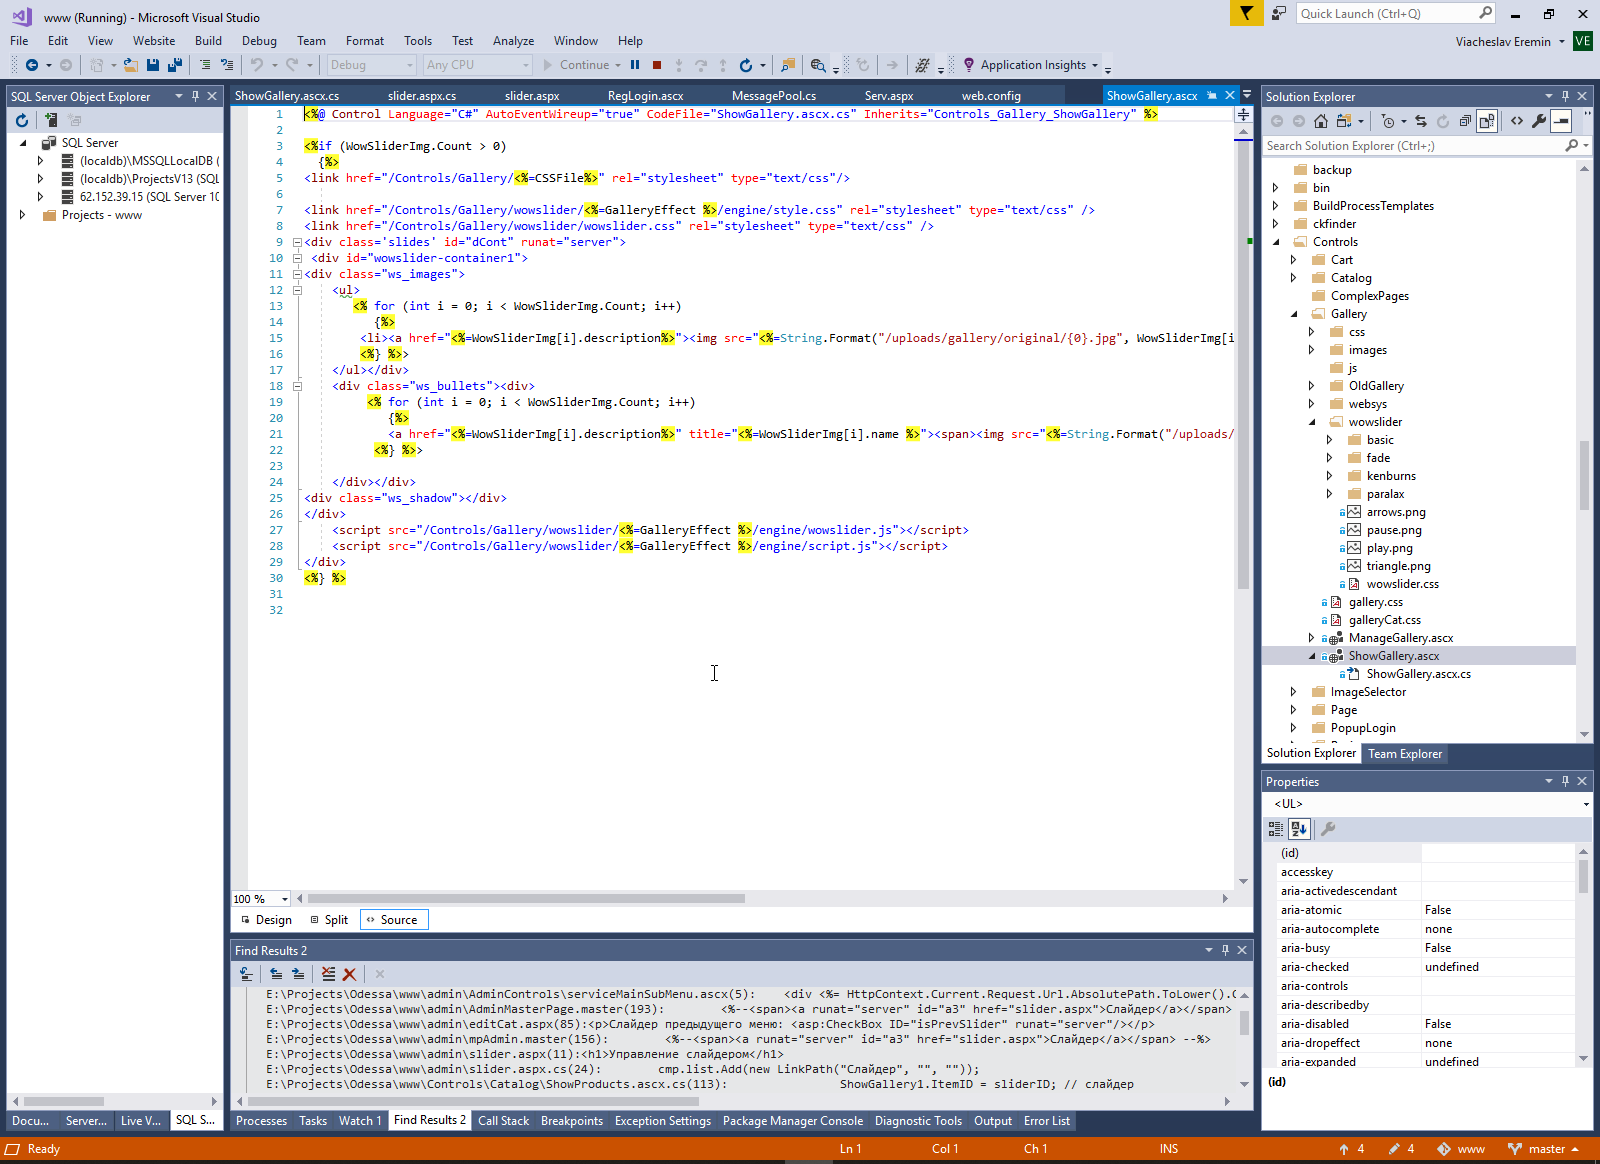Click the Navigate Backward toolbar arrow
Image resolution: width=1600 pixels, height=1164 pixels.
coord(32,65)
